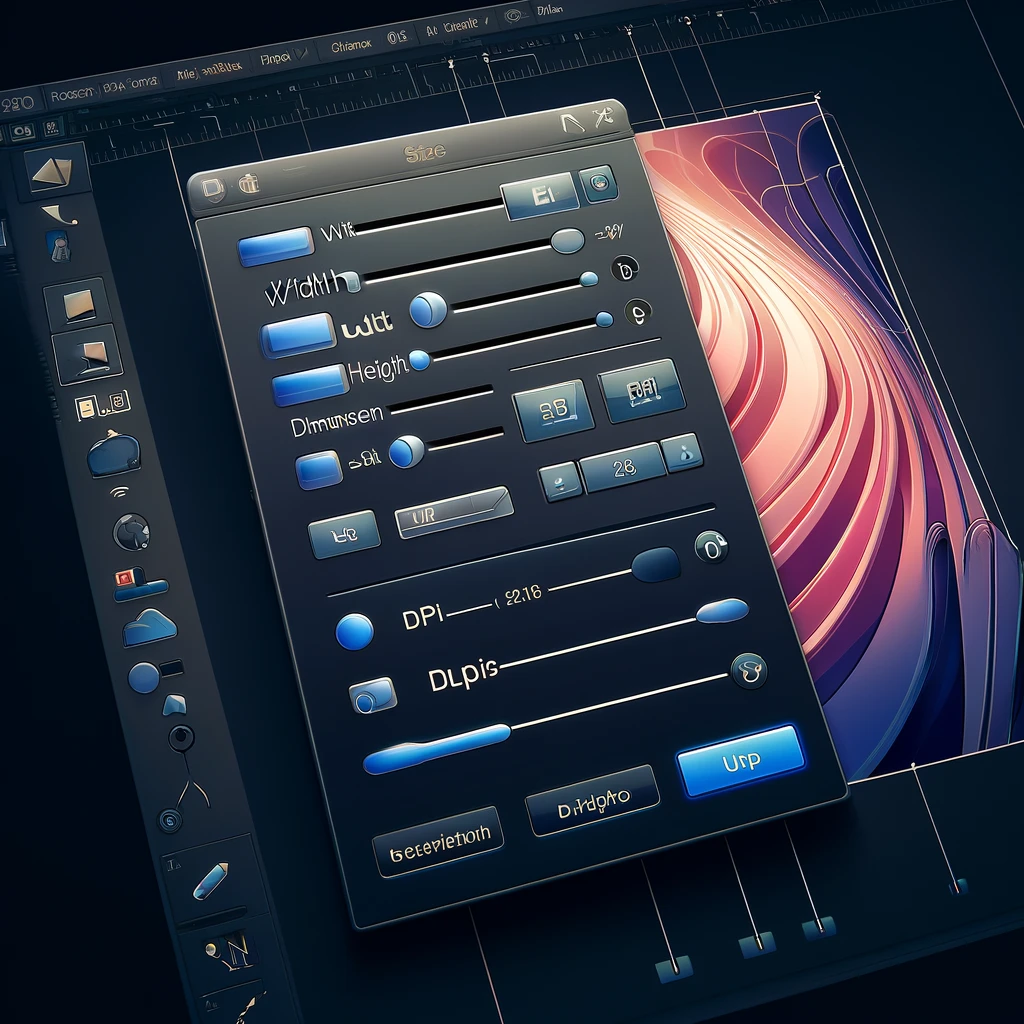Click the trash icon in dialog header
This screenshot has height=1024, width=1024.
249,184
